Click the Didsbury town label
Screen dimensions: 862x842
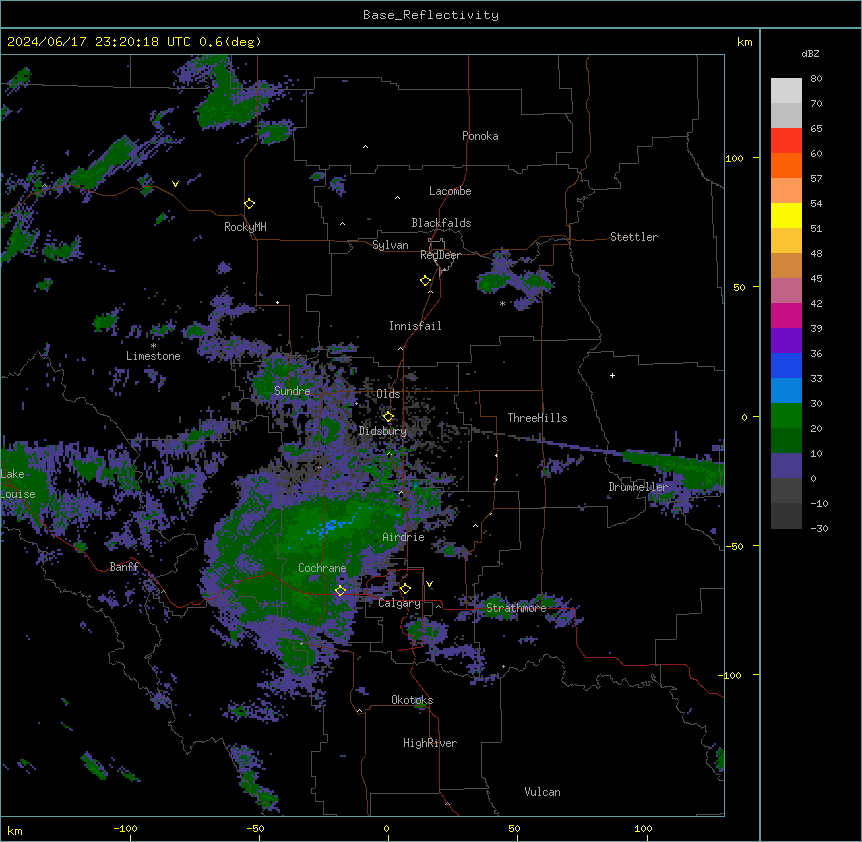click(383, 431)
